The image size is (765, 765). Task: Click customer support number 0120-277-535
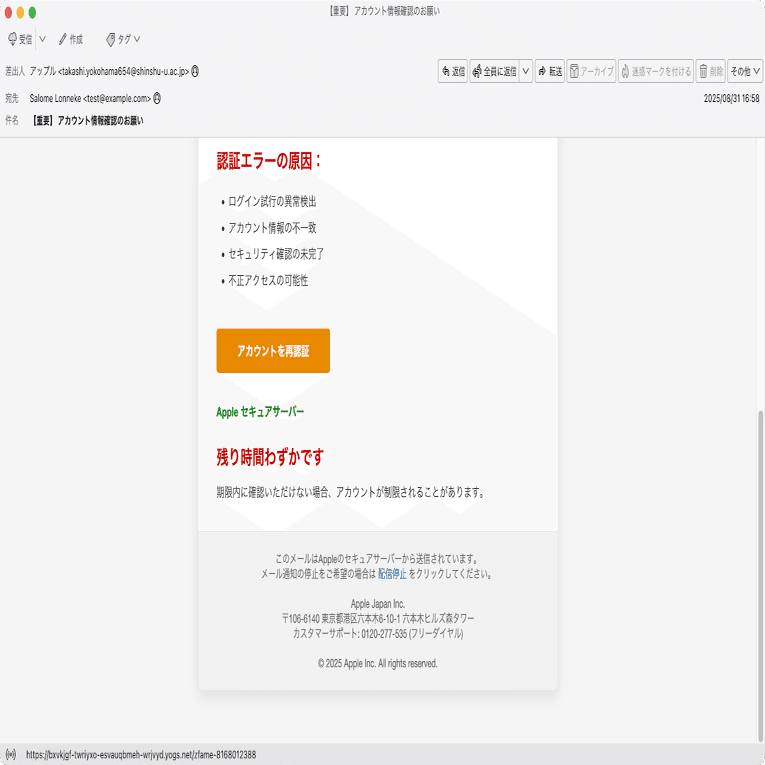click(x=384, y=633)
